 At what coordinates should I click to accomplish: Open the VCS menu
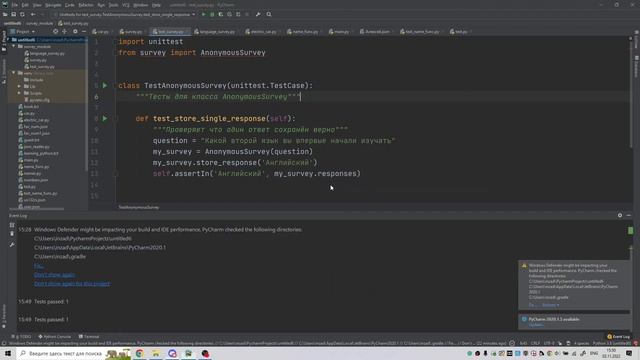click(x=126, y=5)
